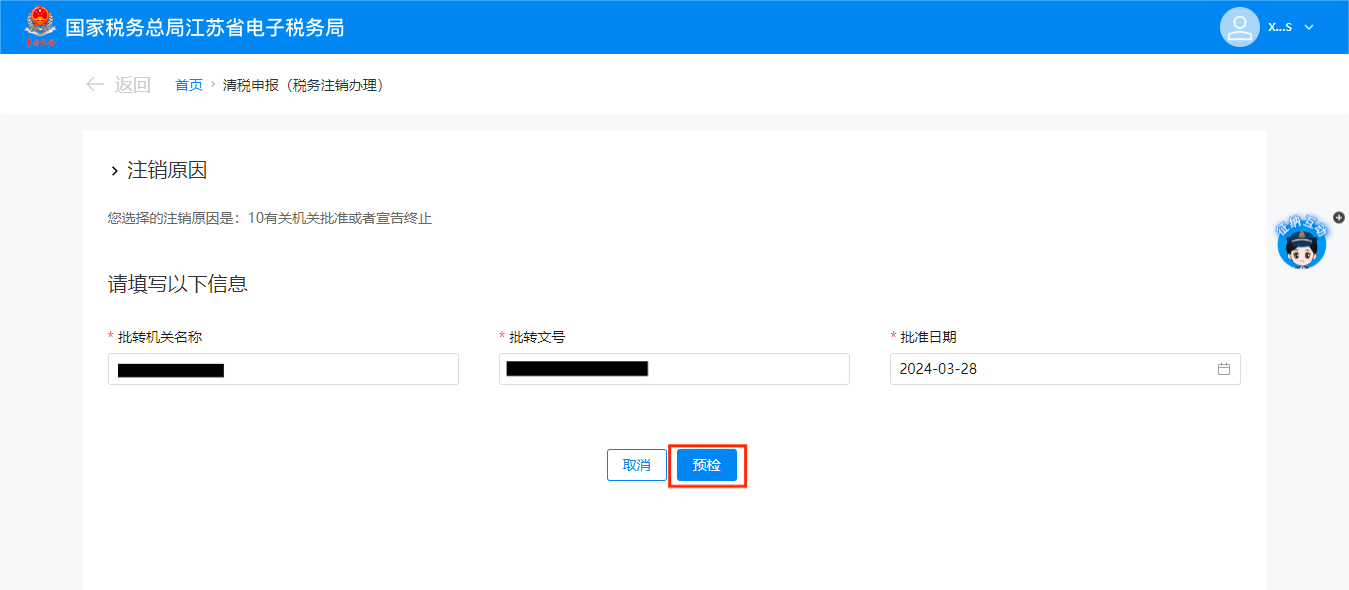
Task: Click the back arrow icon
Action: pos(95,85)
